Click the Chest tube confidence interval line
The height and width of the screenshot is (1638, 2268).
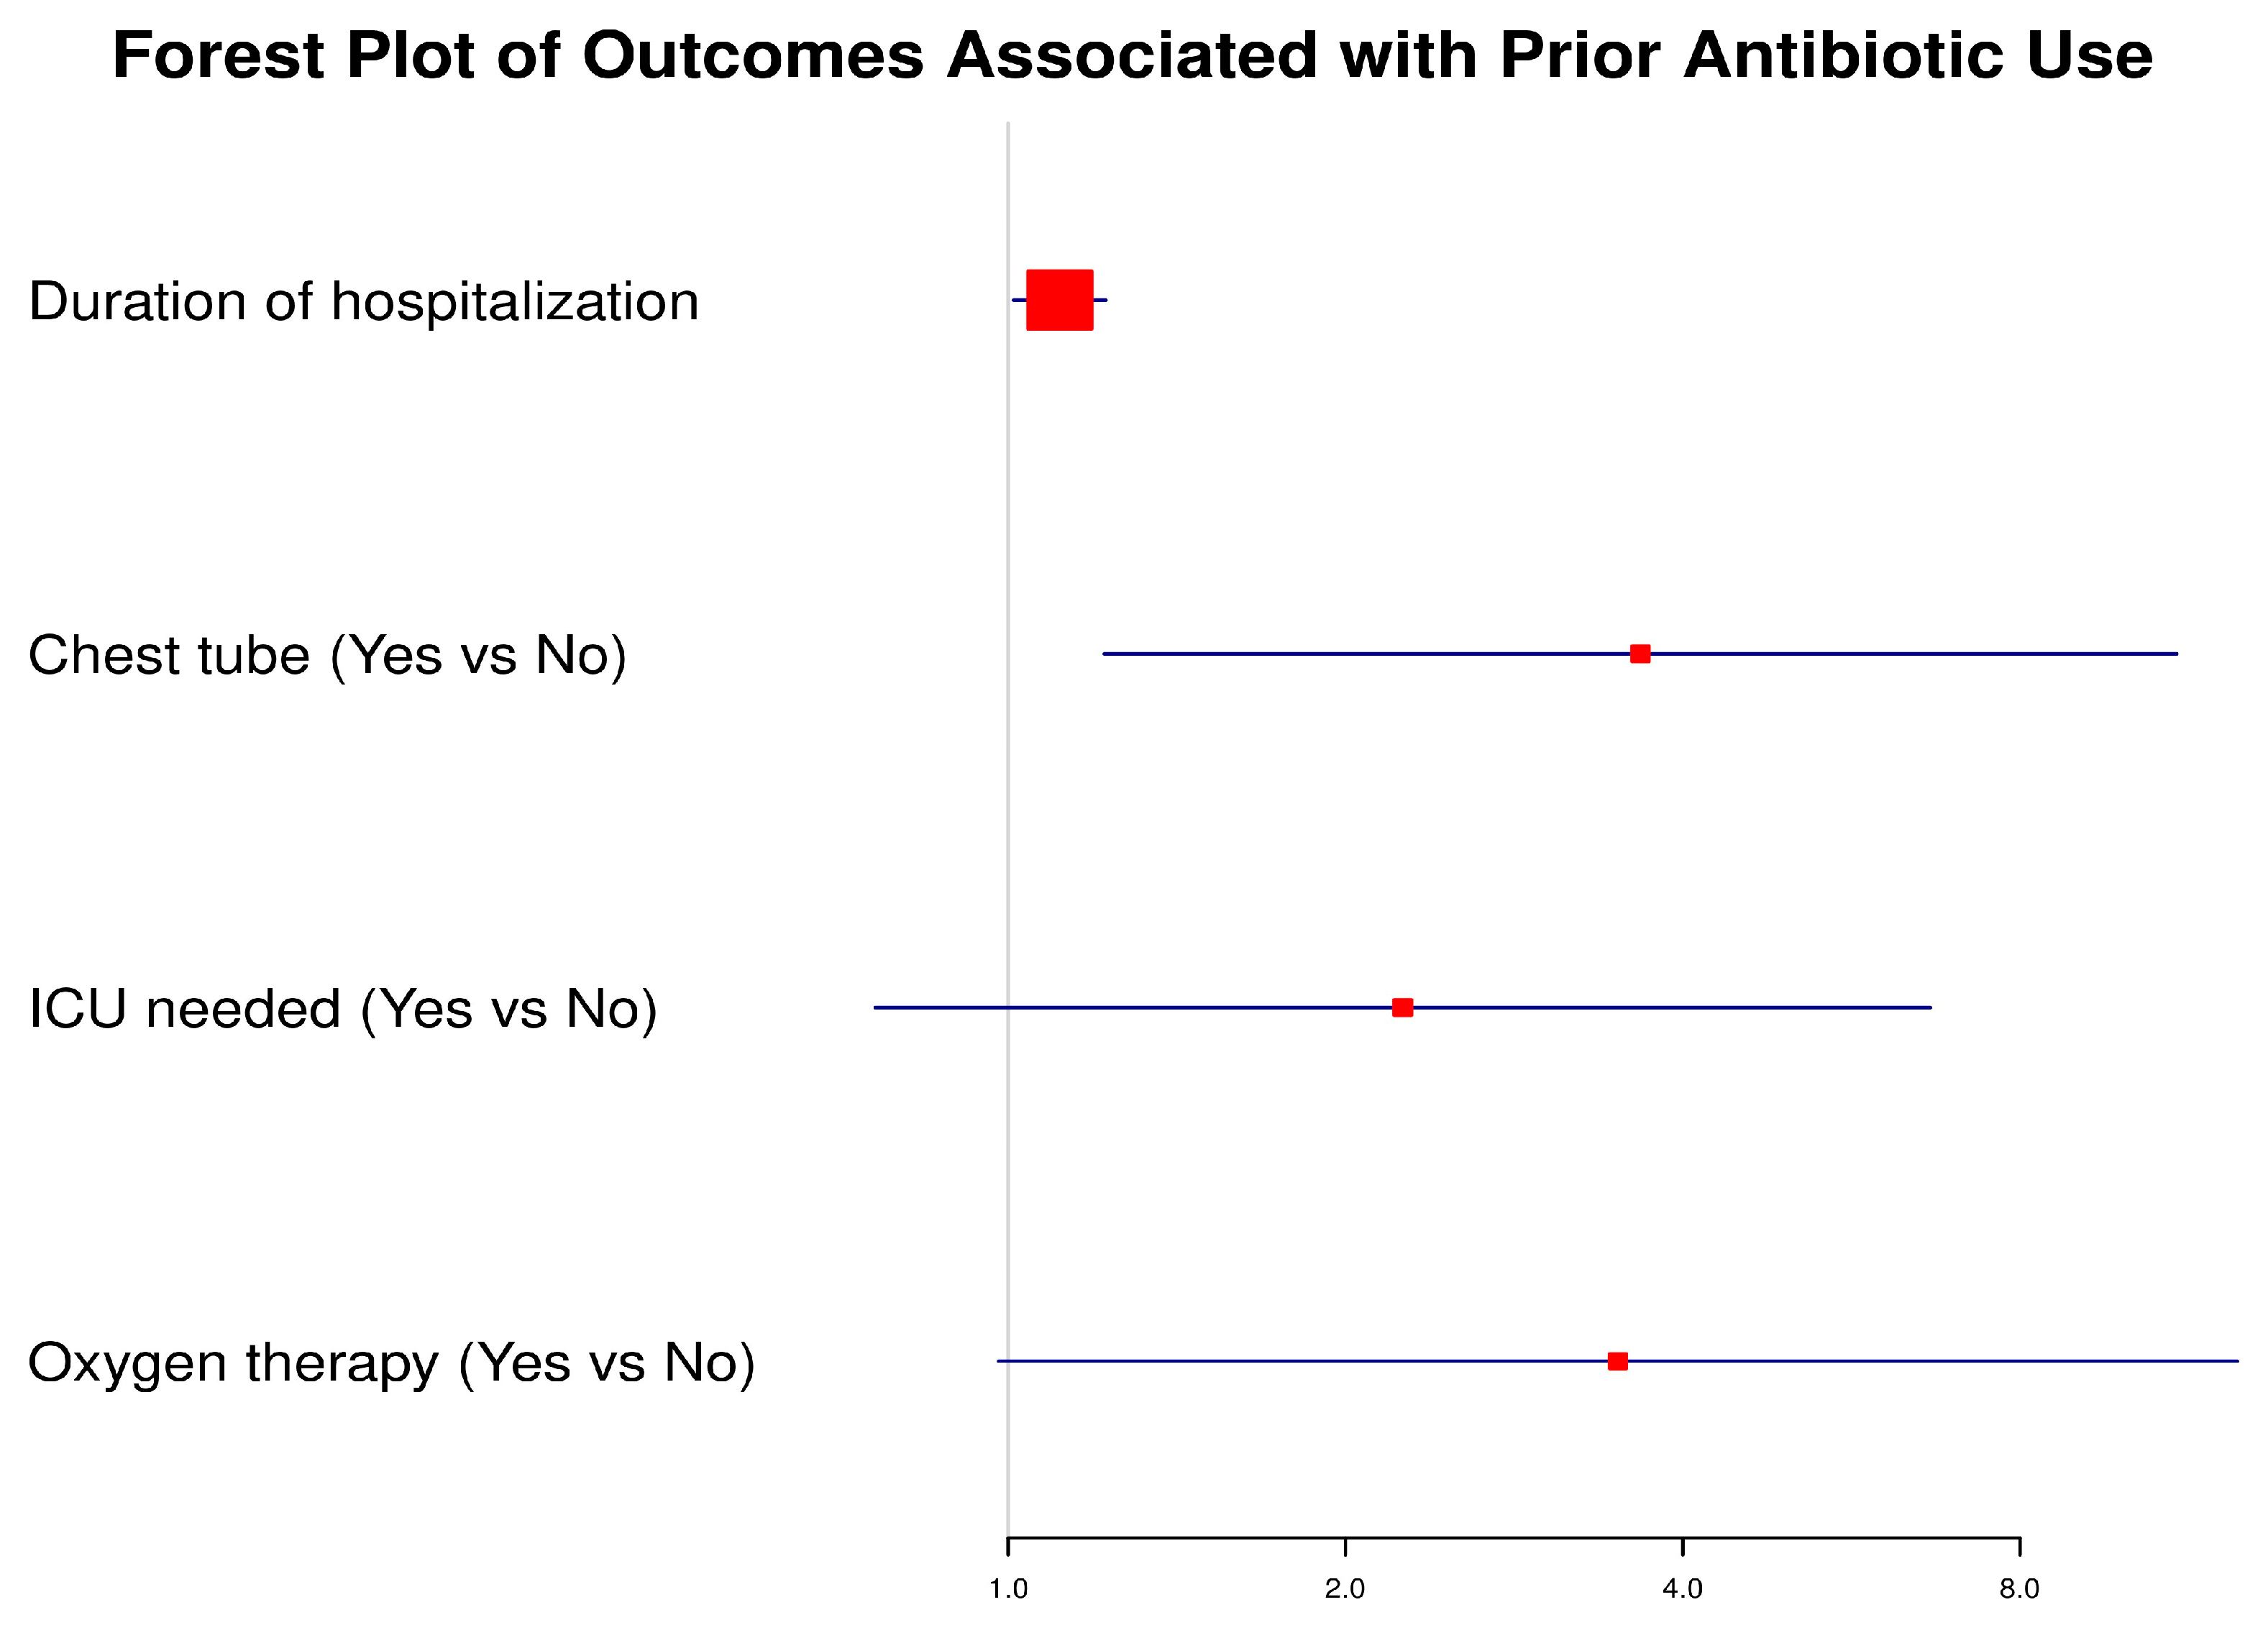(x=1900, y=654)
